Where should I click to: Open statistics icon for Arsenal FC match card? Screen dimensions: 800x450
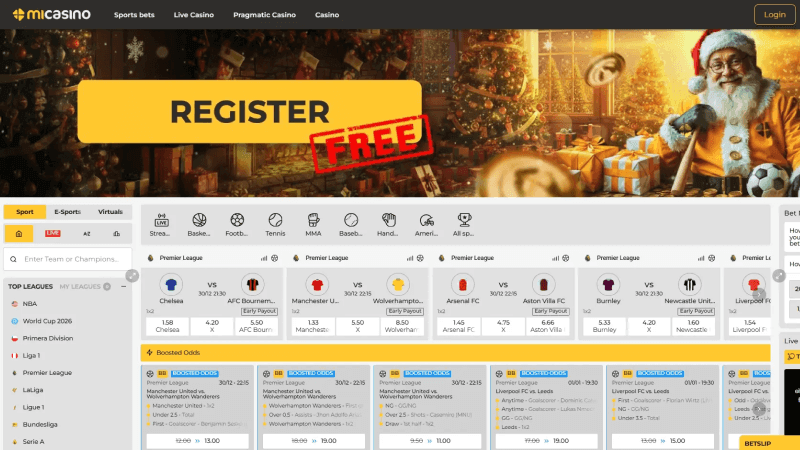coord(555,258)
